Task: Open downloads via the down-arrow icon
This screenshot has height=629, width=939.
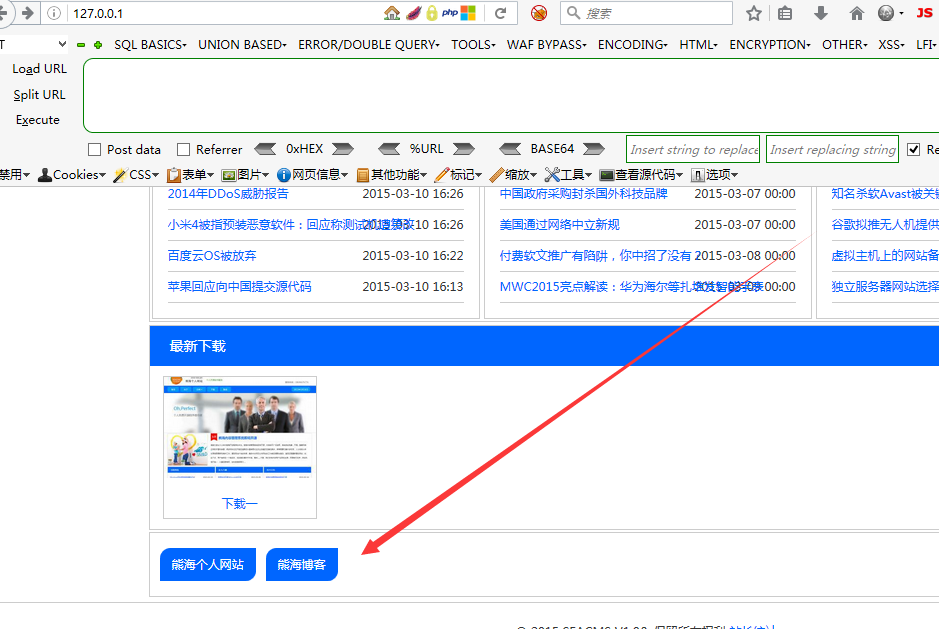Action: click(820, 13)
